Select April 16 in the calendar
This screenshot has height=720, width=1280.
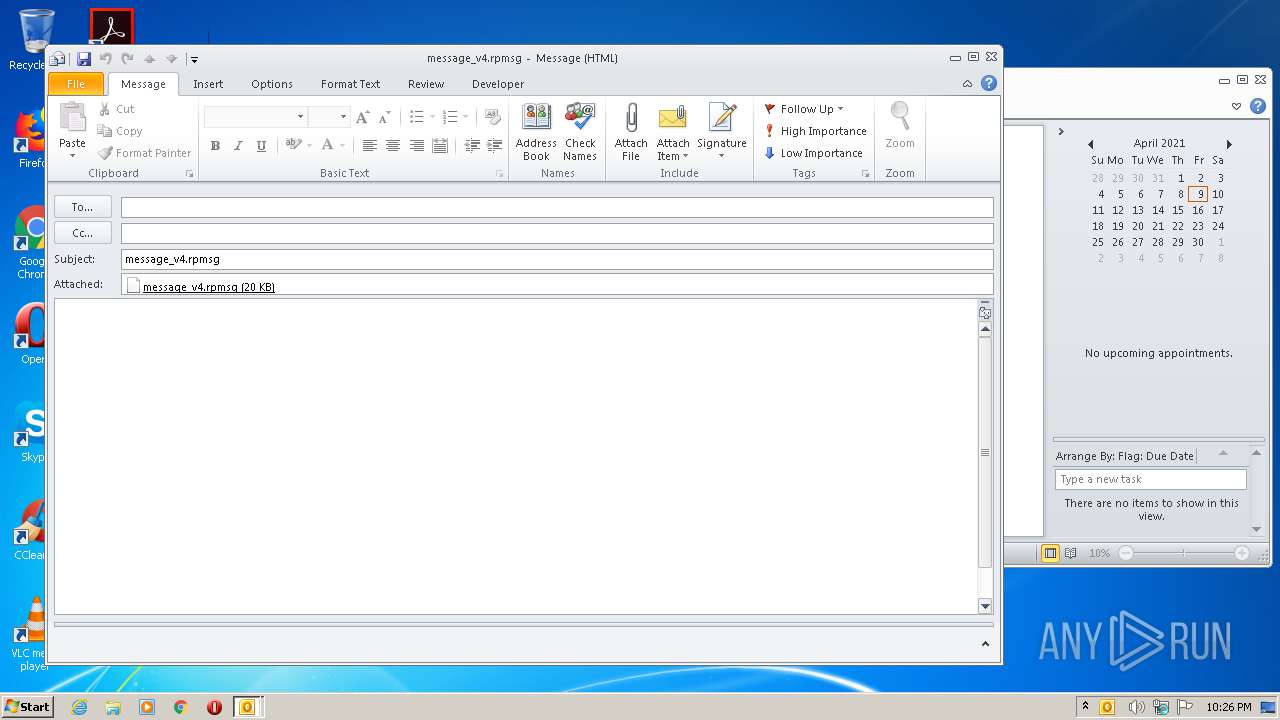[1198, 210]
